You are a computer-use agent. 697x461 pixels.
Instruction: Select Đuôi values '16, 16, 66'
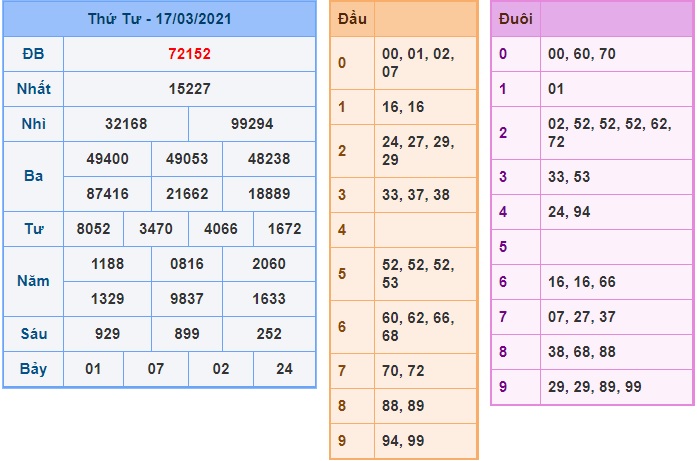(582, 282)
